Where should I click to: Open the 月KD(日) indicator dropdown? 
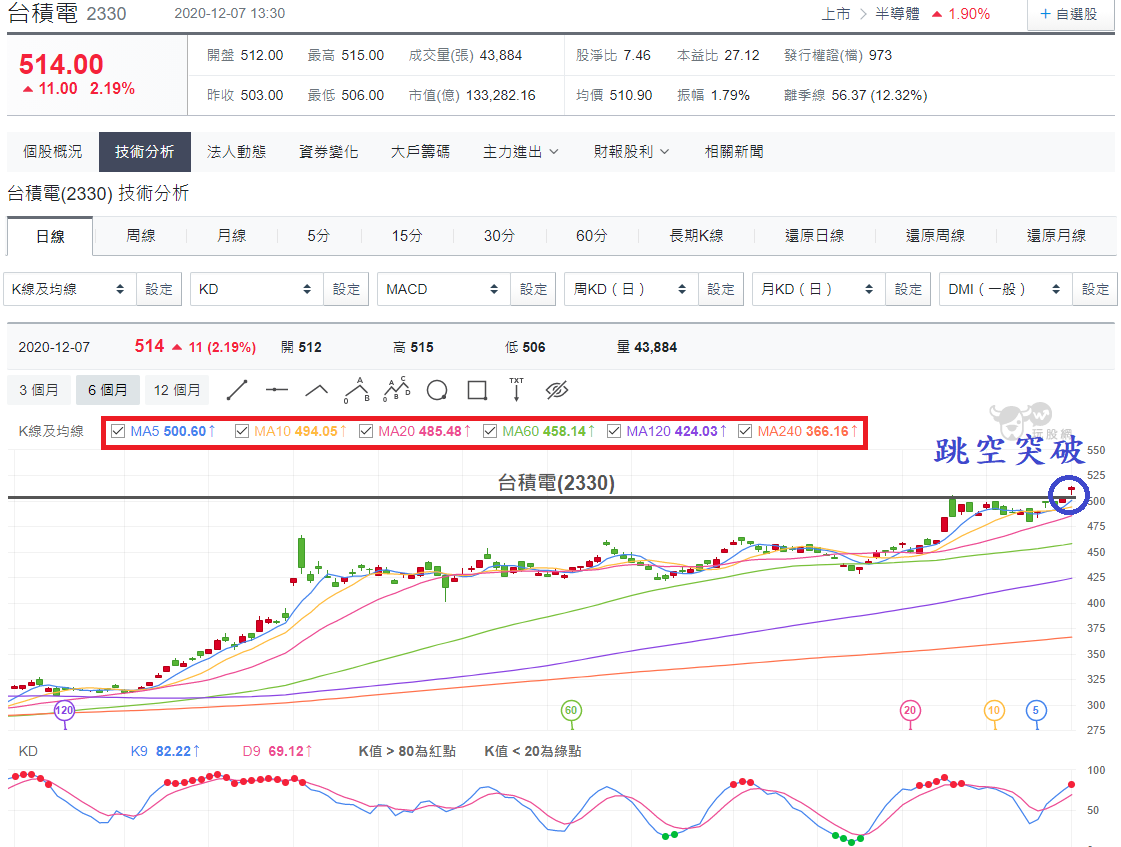click(819, 289)
